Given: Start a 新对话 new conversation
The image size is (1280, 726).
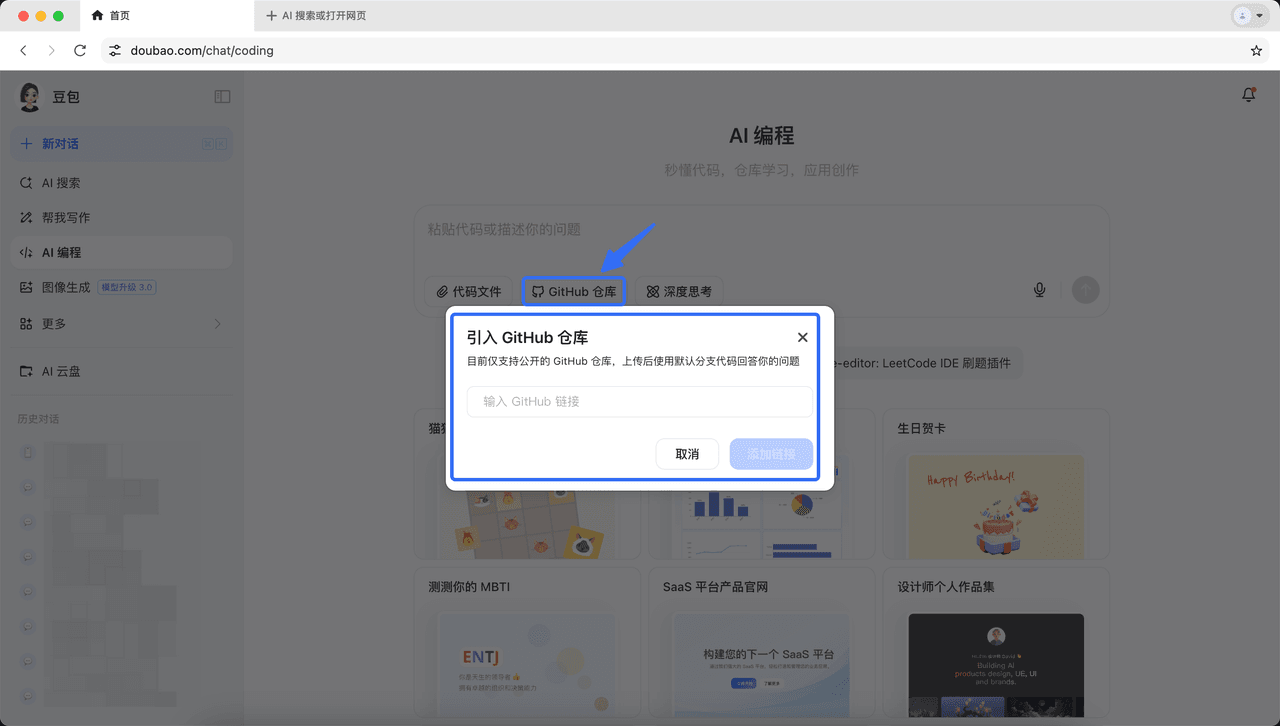Looking at the screenshot, I should 60,144.
